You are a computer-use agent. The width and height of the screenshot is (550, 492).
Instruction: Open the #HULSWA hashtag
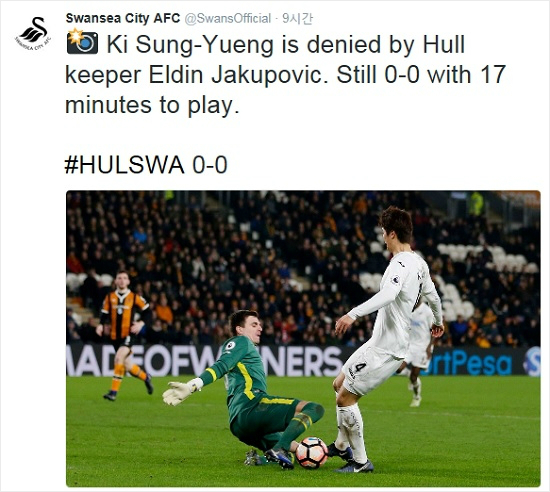coord(125,164)
